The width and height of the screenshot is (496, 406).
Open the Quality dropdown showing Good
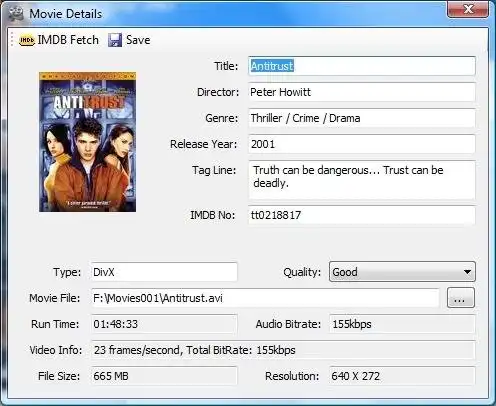point(402,272)
